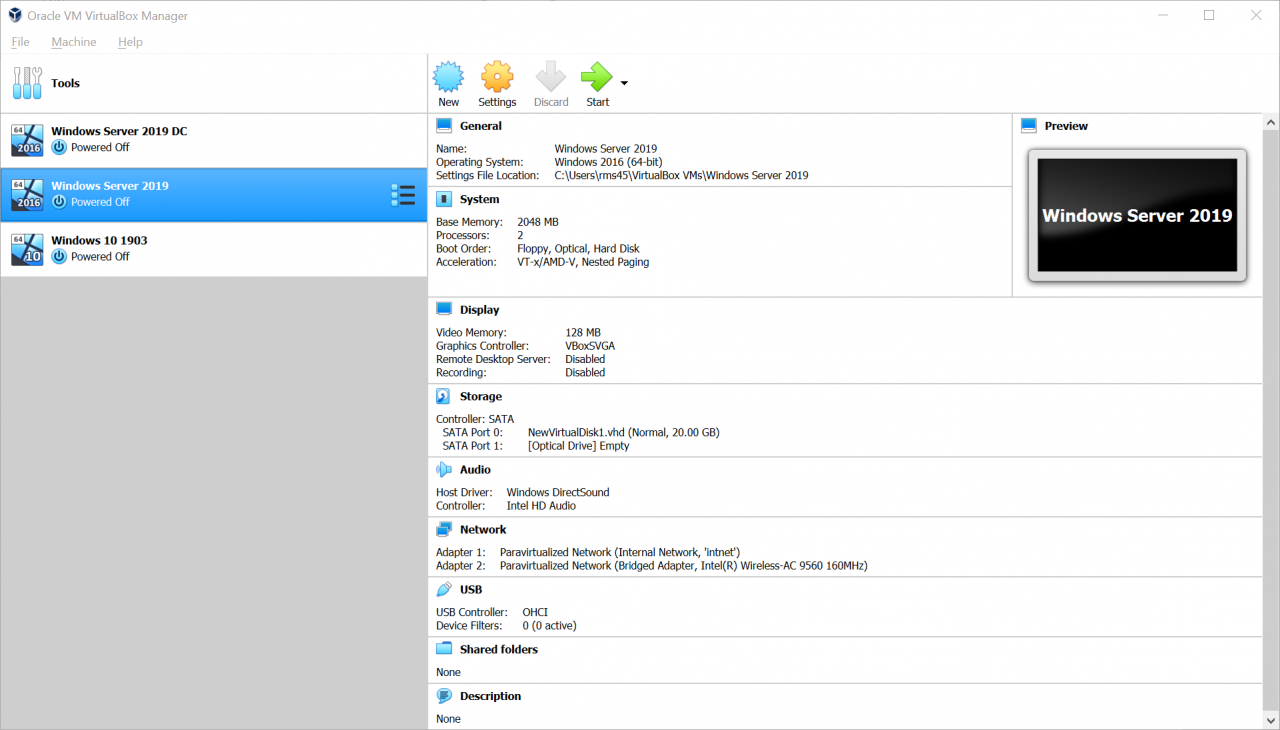Click the Windows Server 2019 preview thumbnail
The height and width of the screenshot is (730, 1280).
pos(1137,215)
